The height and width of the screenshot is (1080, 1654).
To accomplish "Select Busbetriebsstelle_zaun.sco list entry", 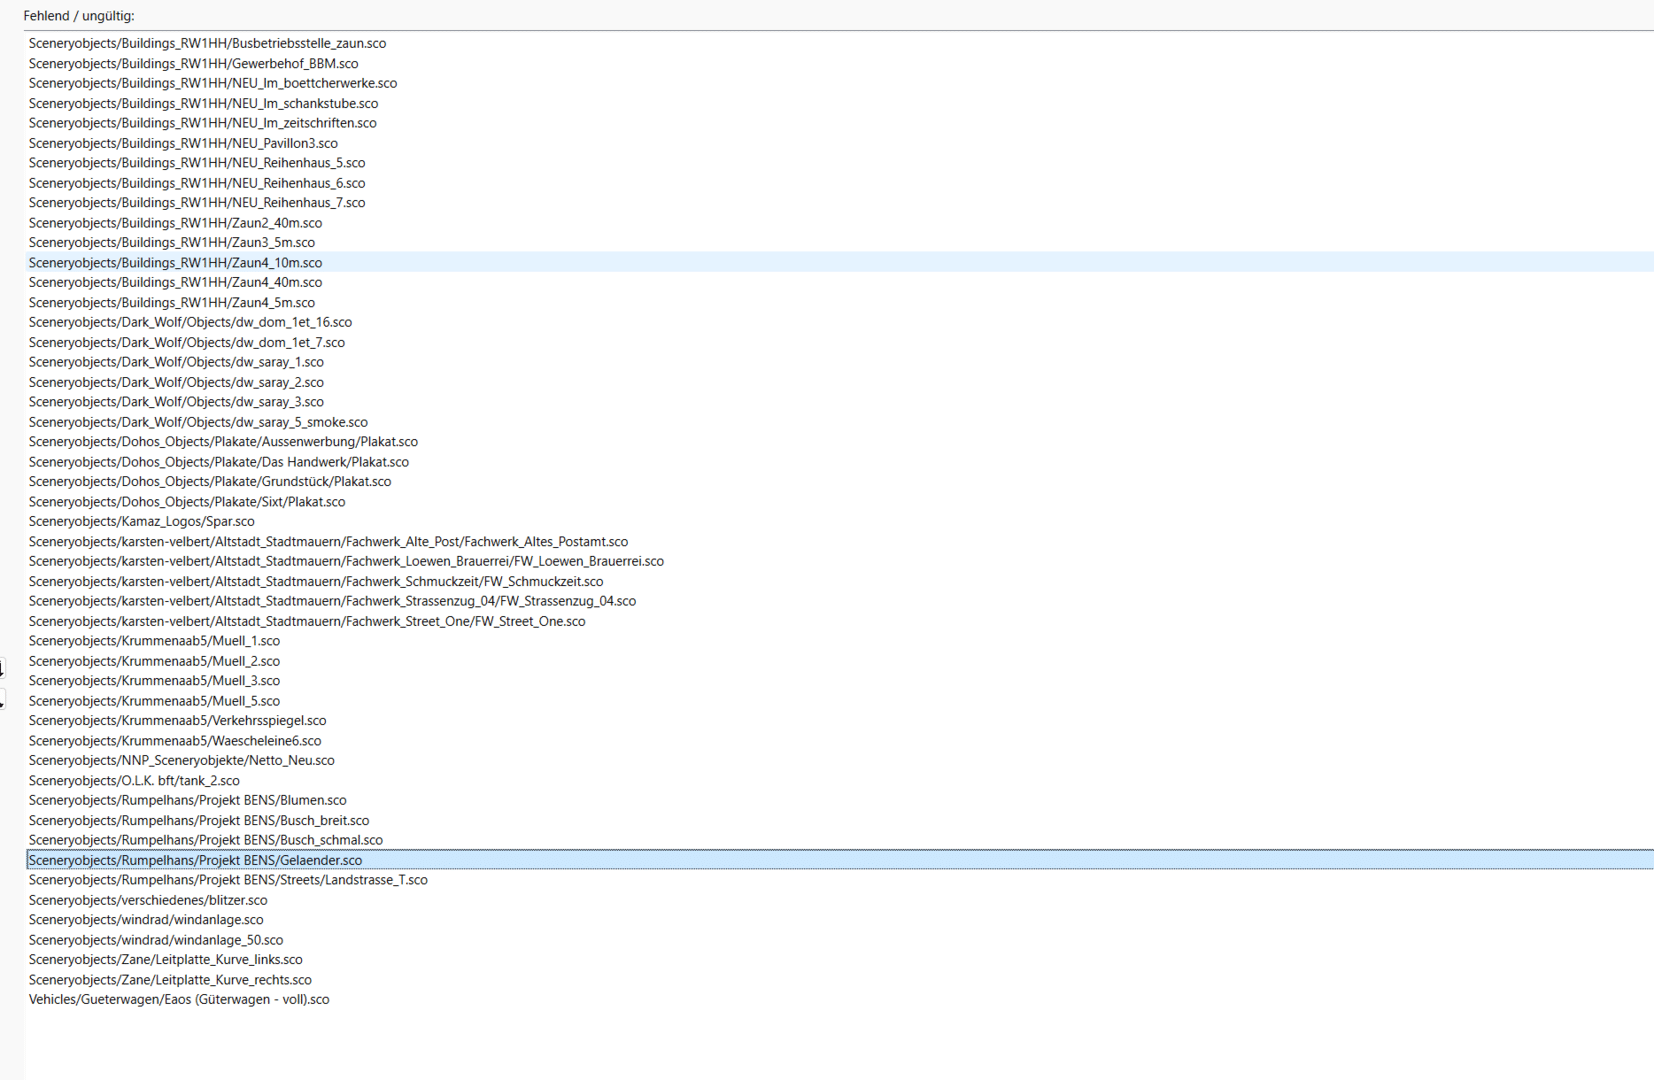I will [x=207, y=43].
